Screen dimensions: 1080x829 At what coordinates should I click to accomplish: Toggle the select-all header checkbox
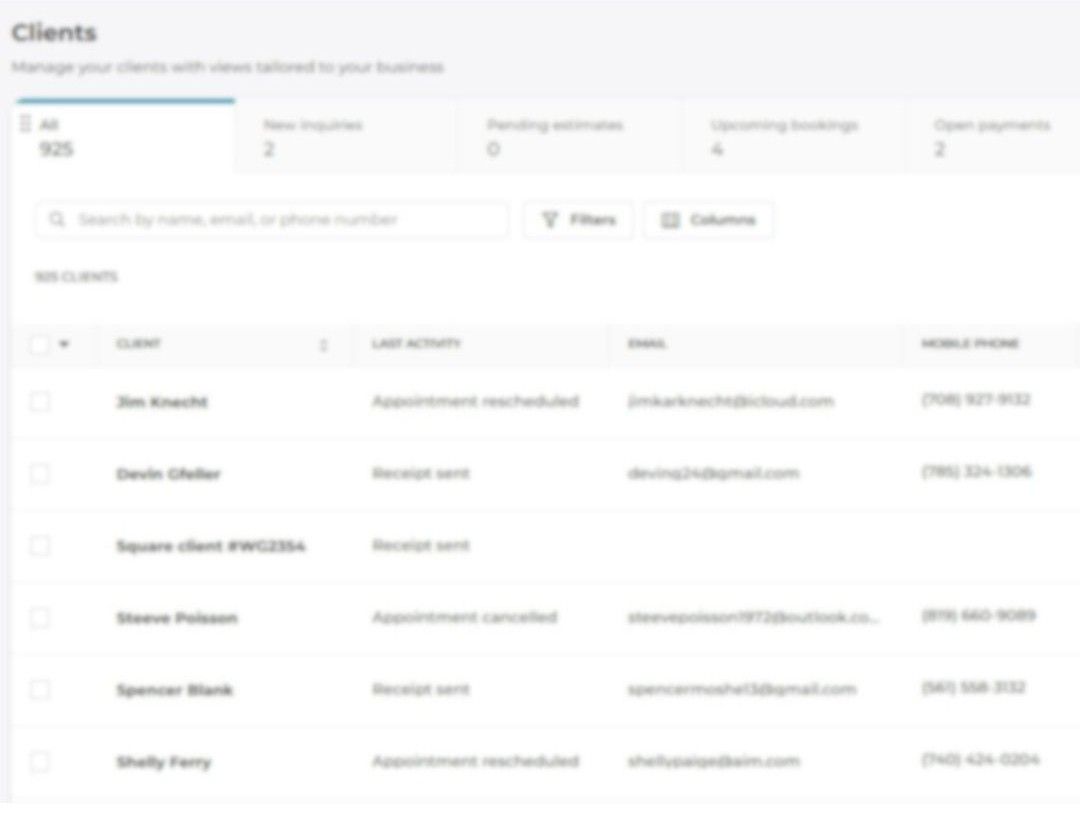coord(39,344)
